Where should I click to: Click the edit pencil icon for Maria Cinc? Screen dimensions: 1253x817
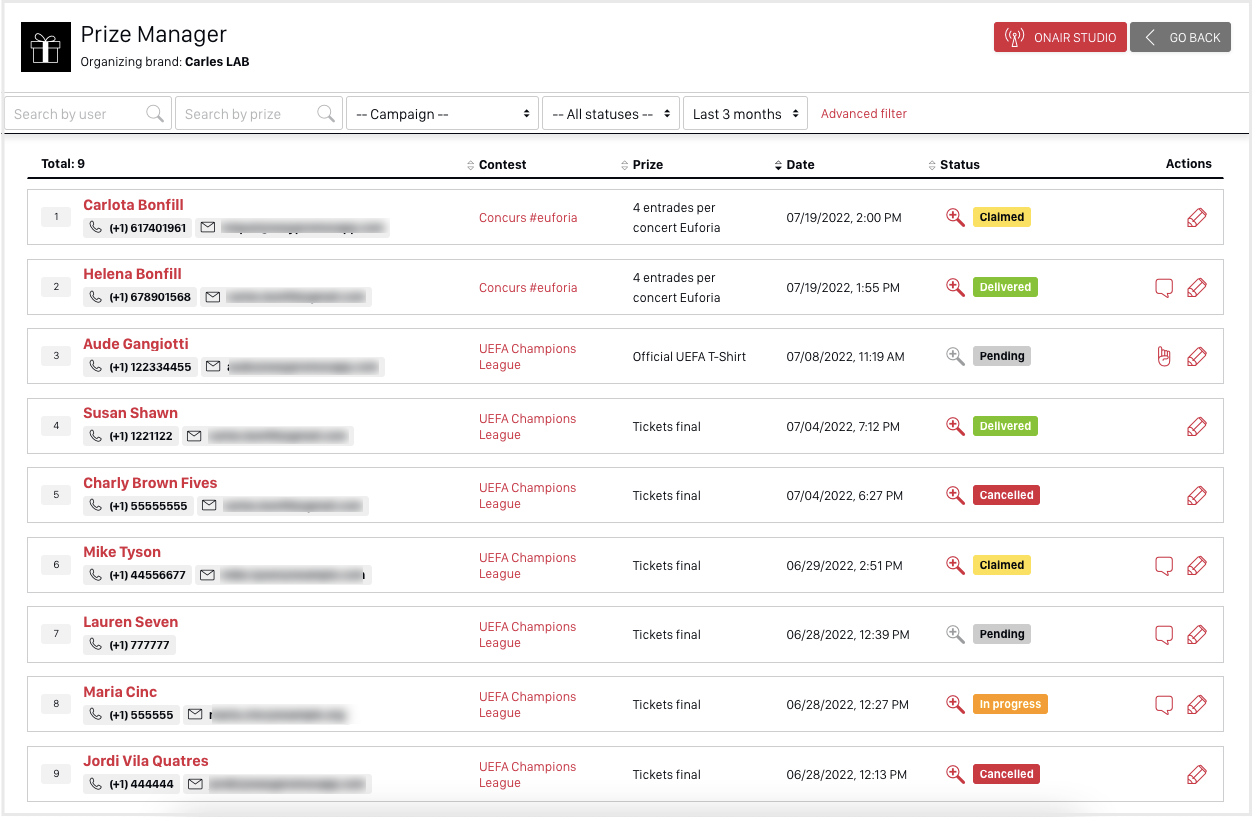tap(1196, 705)
